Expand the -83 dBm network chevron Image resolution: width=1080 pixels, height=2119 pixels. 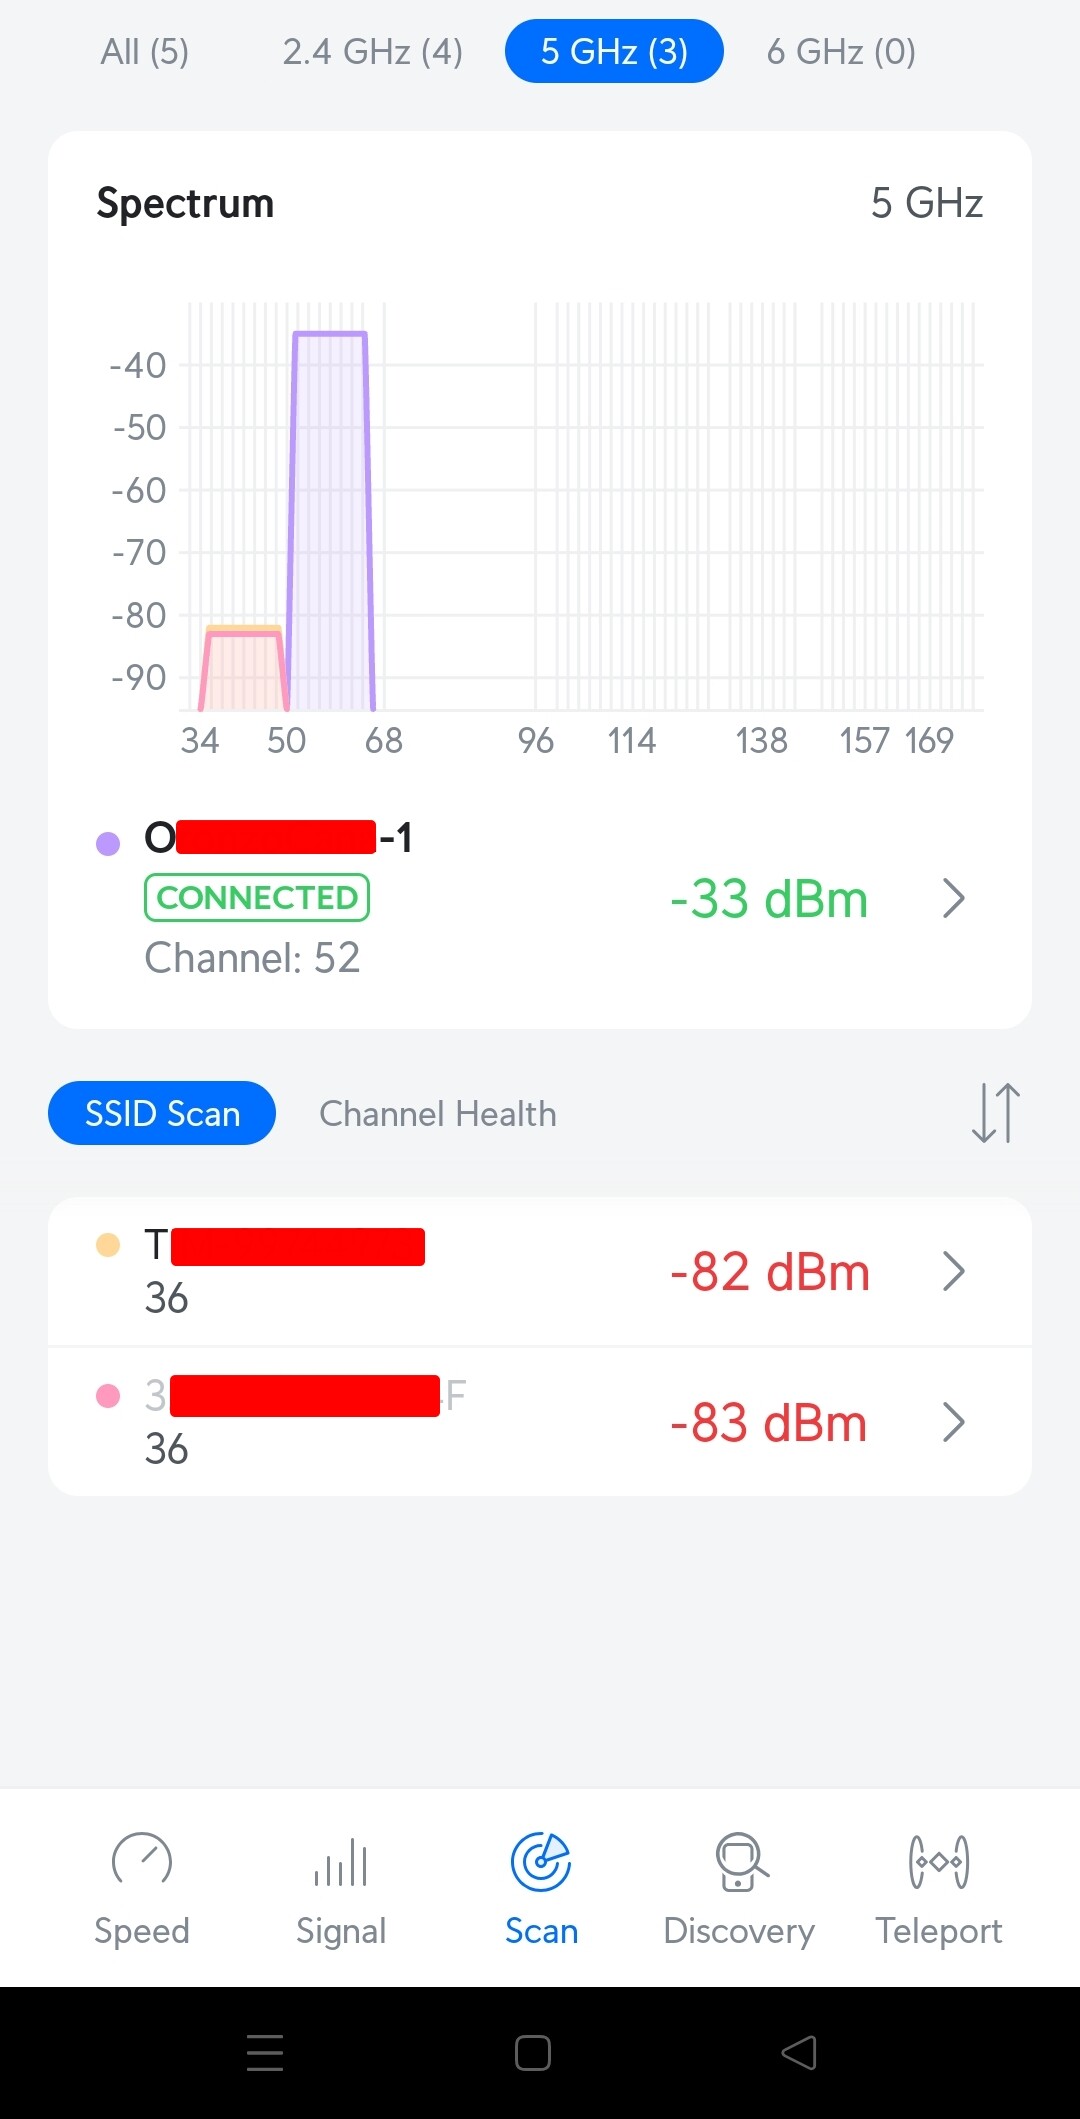[x=954, y=1422]
